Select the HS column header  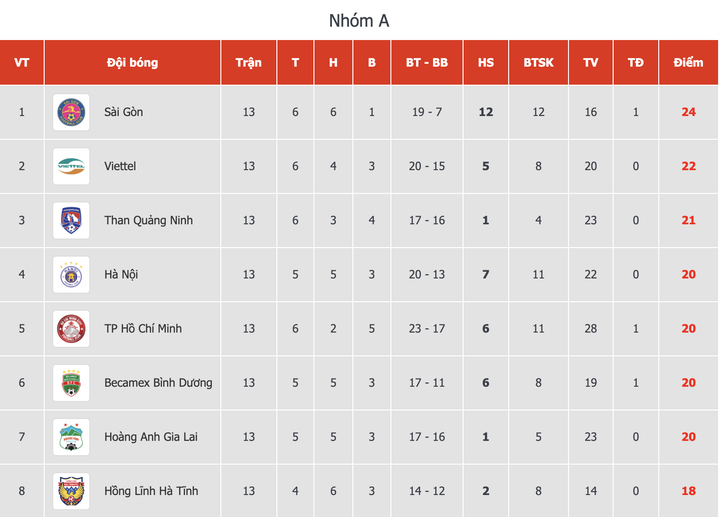click(x=486, y=62)
